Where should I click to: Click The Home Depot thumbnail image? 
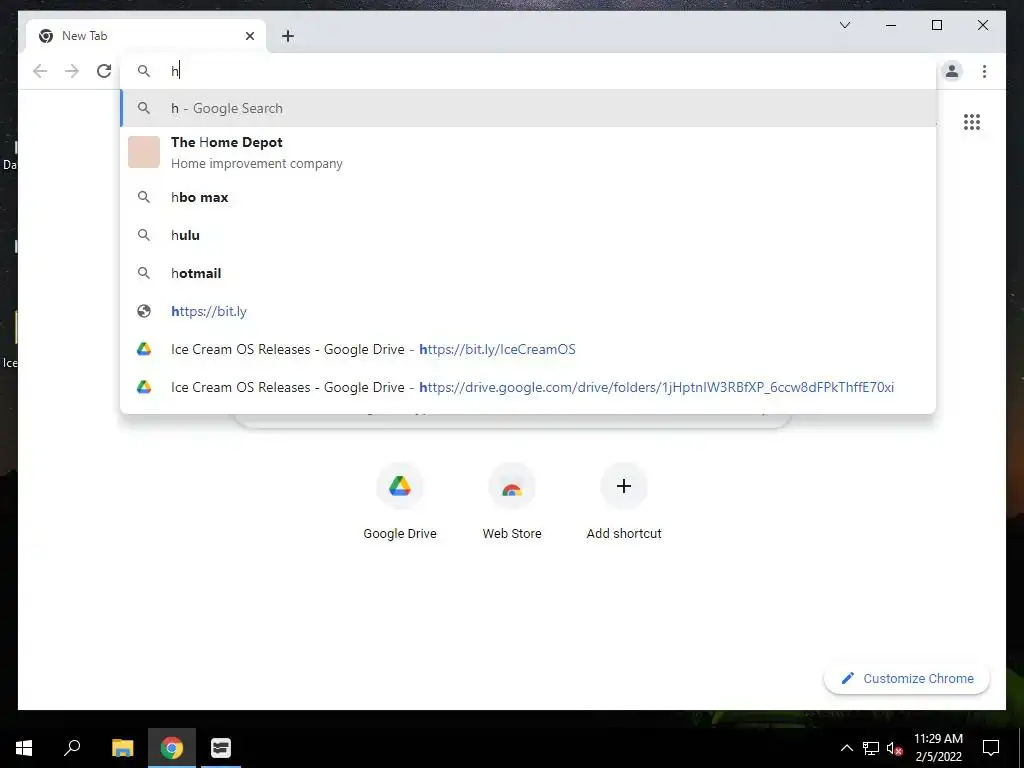click(x=144, y=152)
